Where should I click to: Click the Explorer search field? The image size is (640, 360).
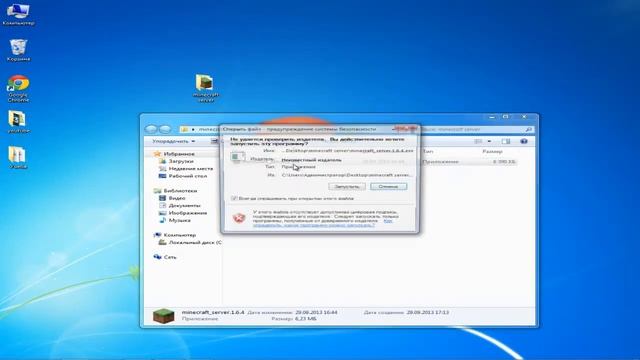tap(476, 129)
